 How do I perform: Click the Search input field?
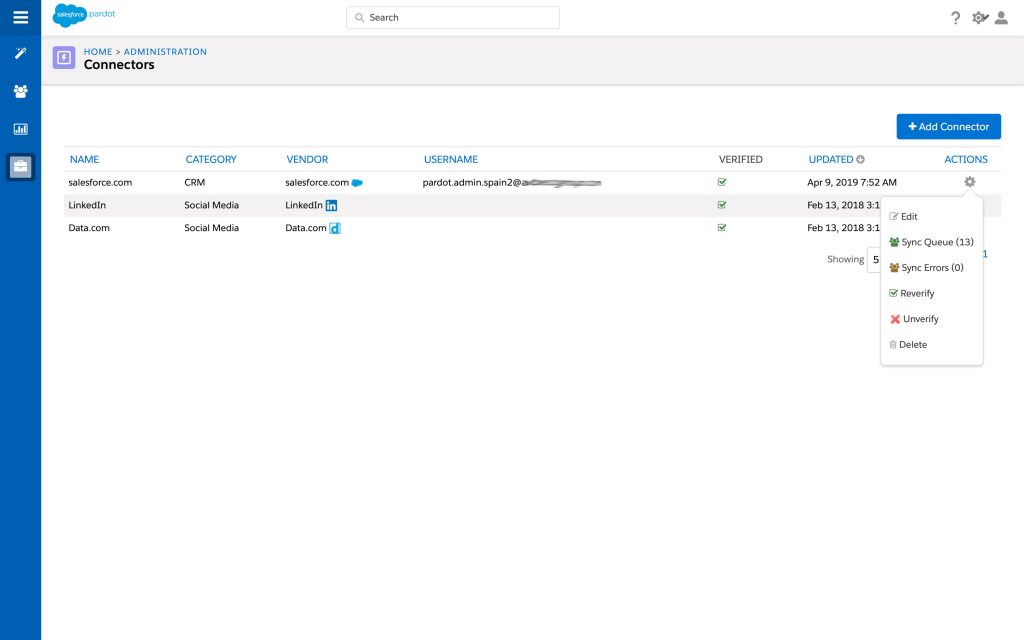(453, 18)
